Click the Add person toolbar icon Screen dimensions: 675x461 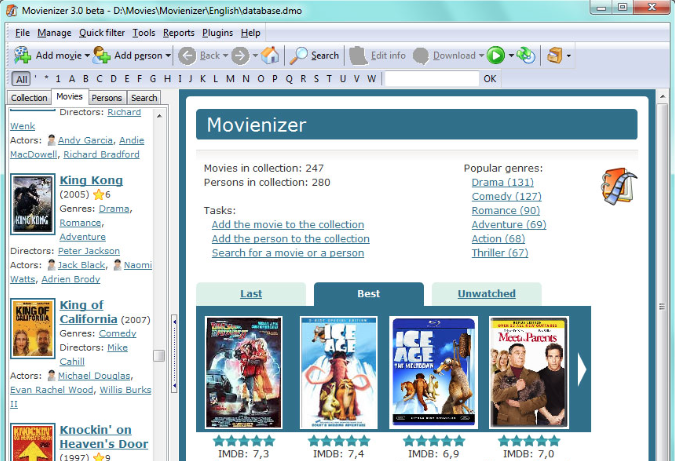tap(102, 56)
